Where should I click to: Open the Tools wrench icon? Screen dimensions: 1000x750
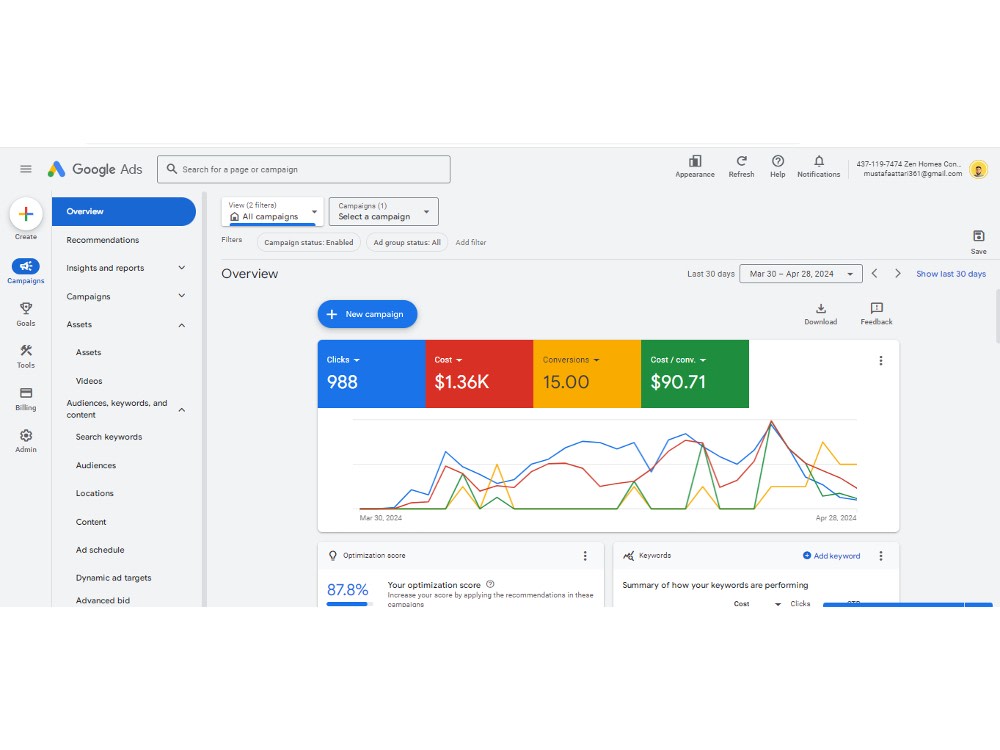pos(26,351)
